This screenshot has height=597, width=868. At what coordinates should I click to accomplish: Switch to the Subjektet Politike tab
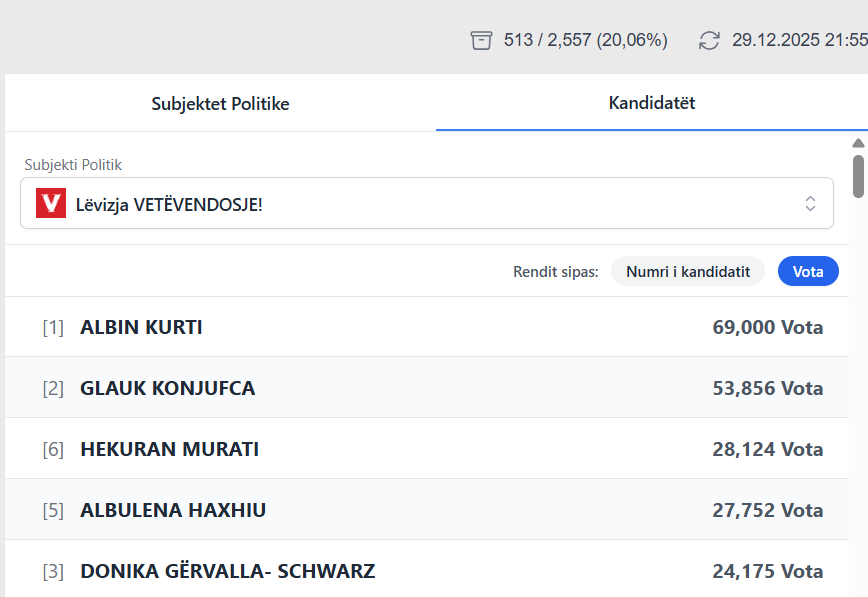220,103
